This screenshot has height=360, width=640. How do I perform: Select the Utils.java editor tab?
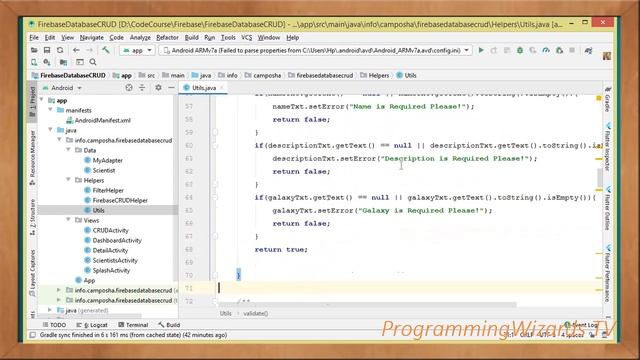pos(202,88)
